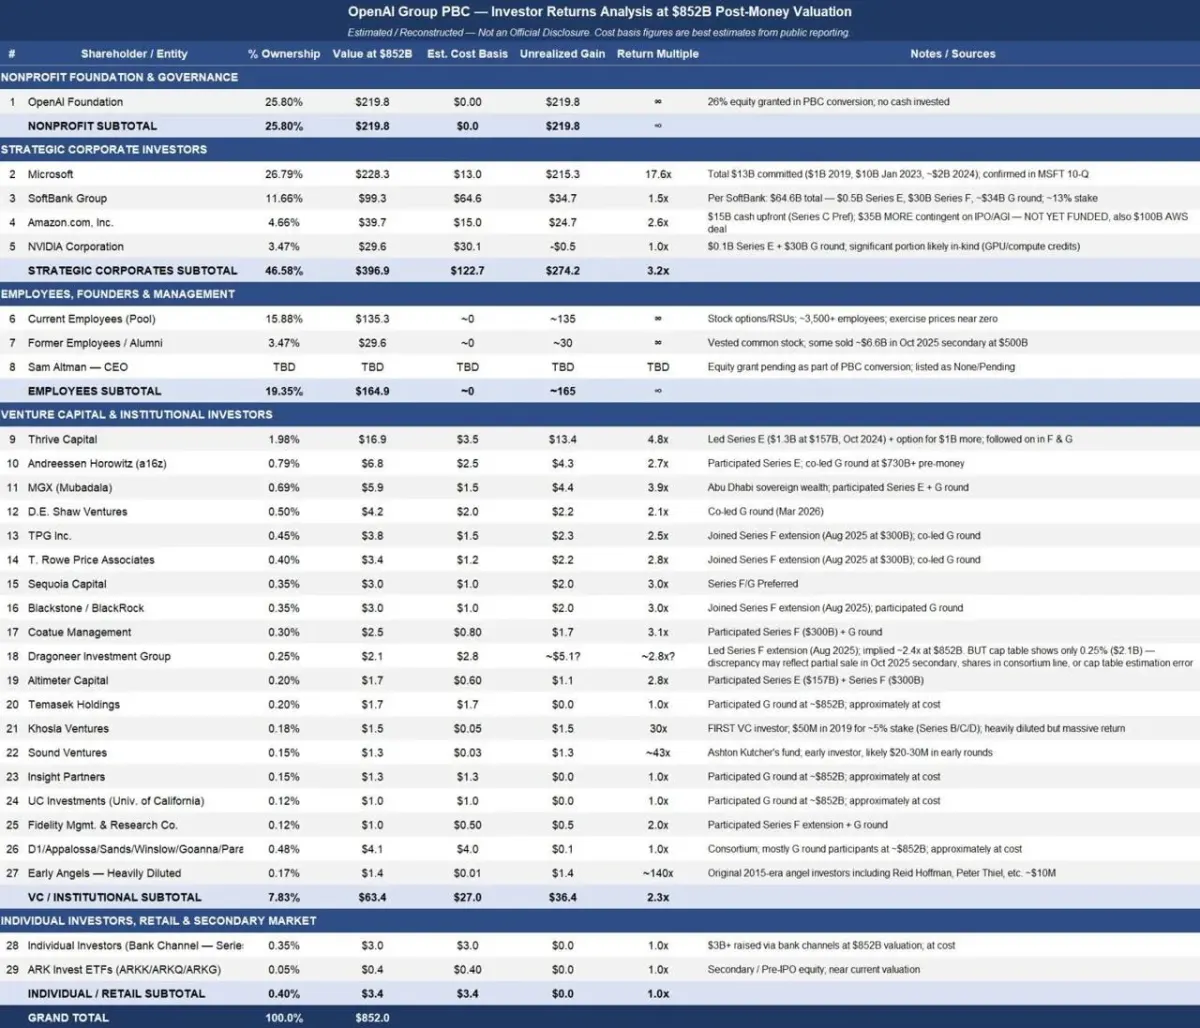The image size is (1200, 1028).
Task: Click the 'SoftBank Group' shareholder cell
Action: [x=67, y=198]
